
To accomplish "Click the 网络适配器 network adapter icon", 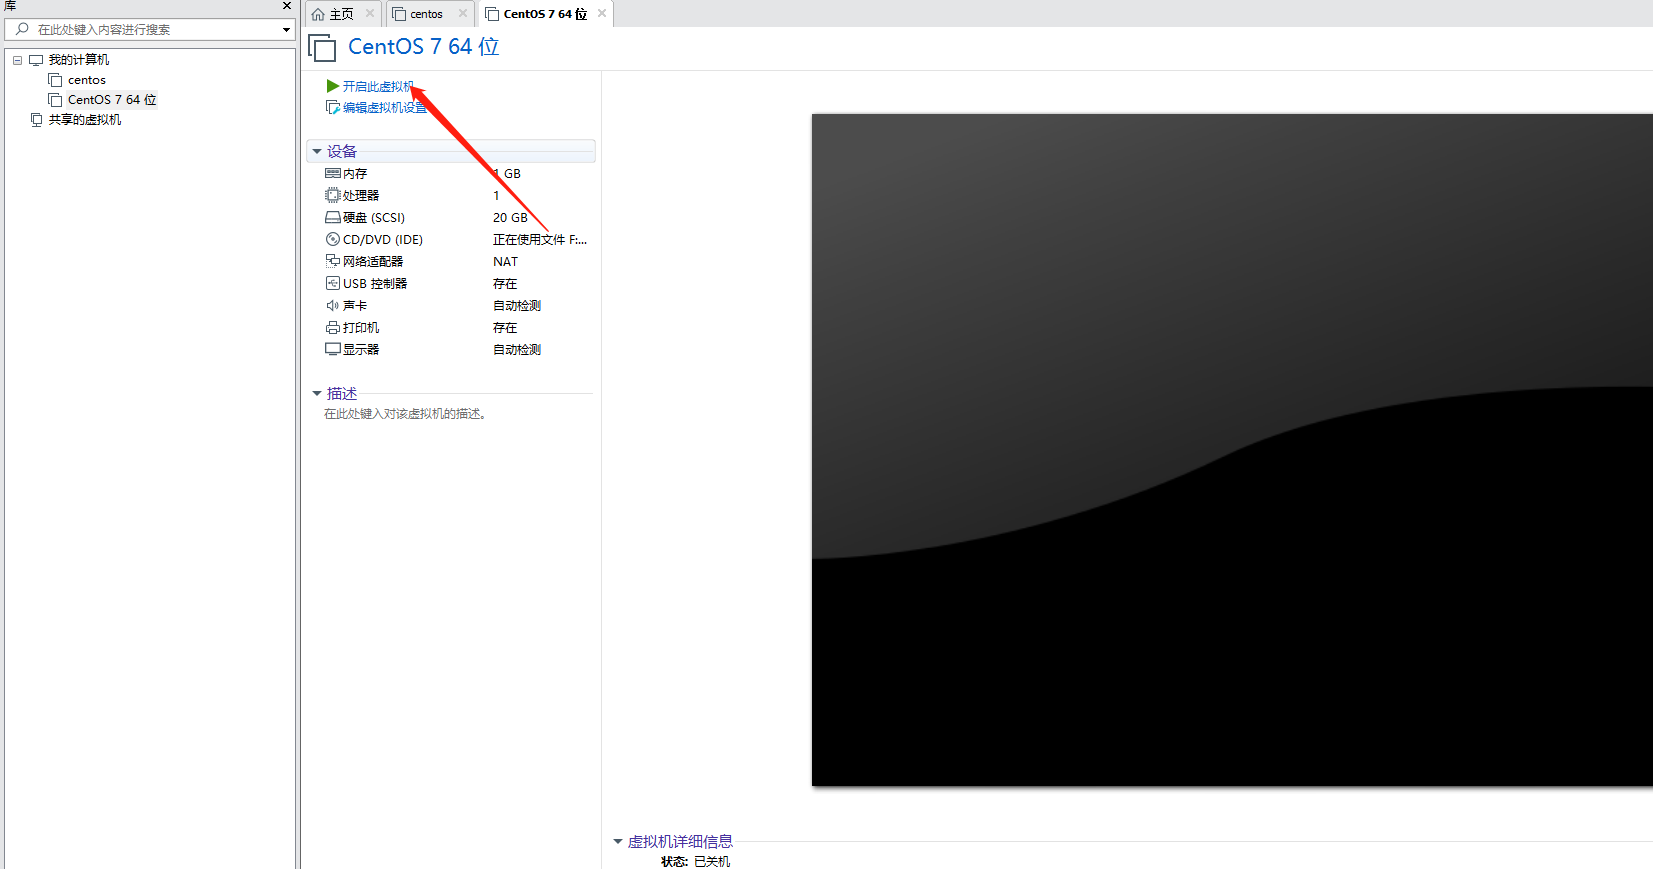I will click(x=333, y=261).
